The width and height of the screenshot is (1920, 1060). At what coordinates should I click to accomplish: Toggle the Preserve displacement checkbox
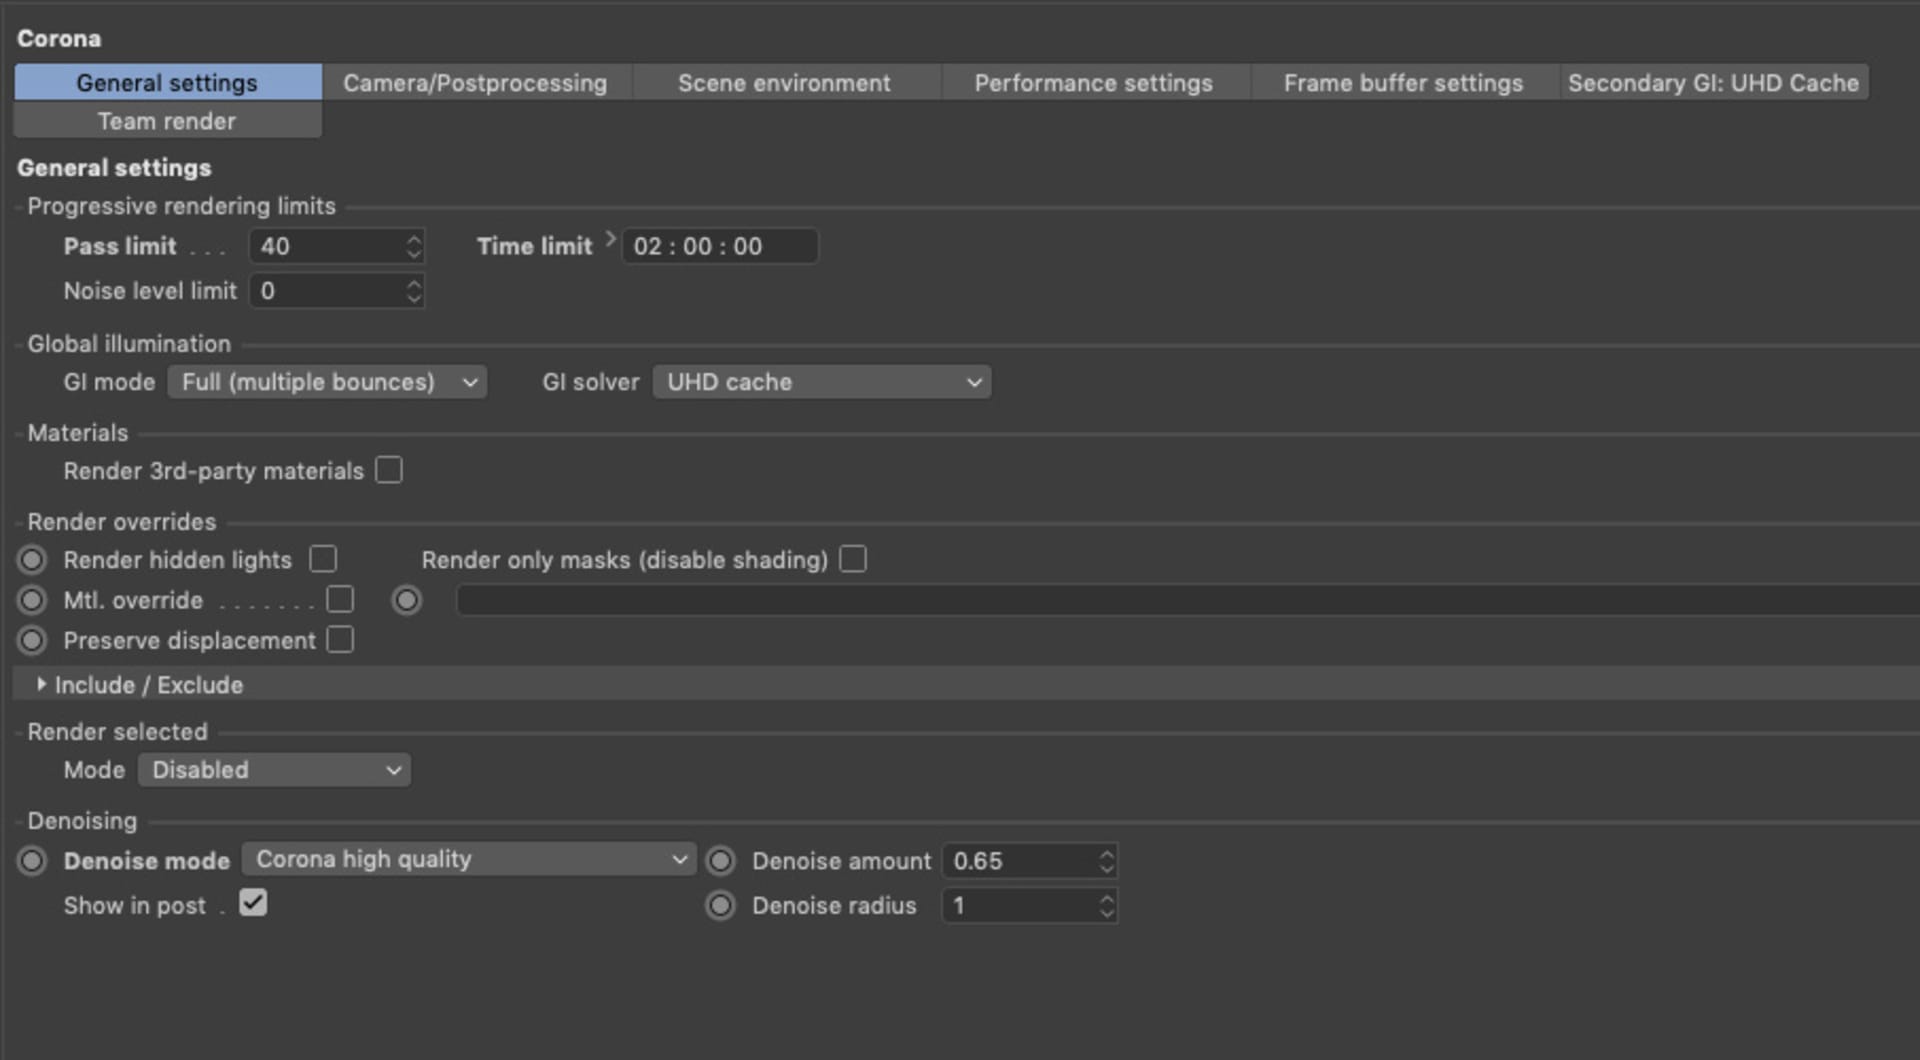(x=340, y=639)
